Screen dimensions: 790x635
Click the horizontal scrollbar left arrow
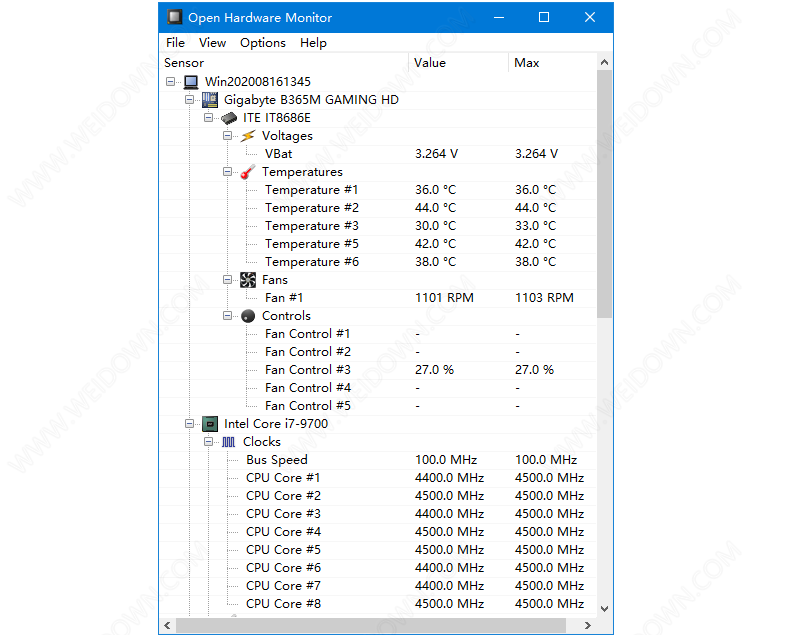pos(167,626)
